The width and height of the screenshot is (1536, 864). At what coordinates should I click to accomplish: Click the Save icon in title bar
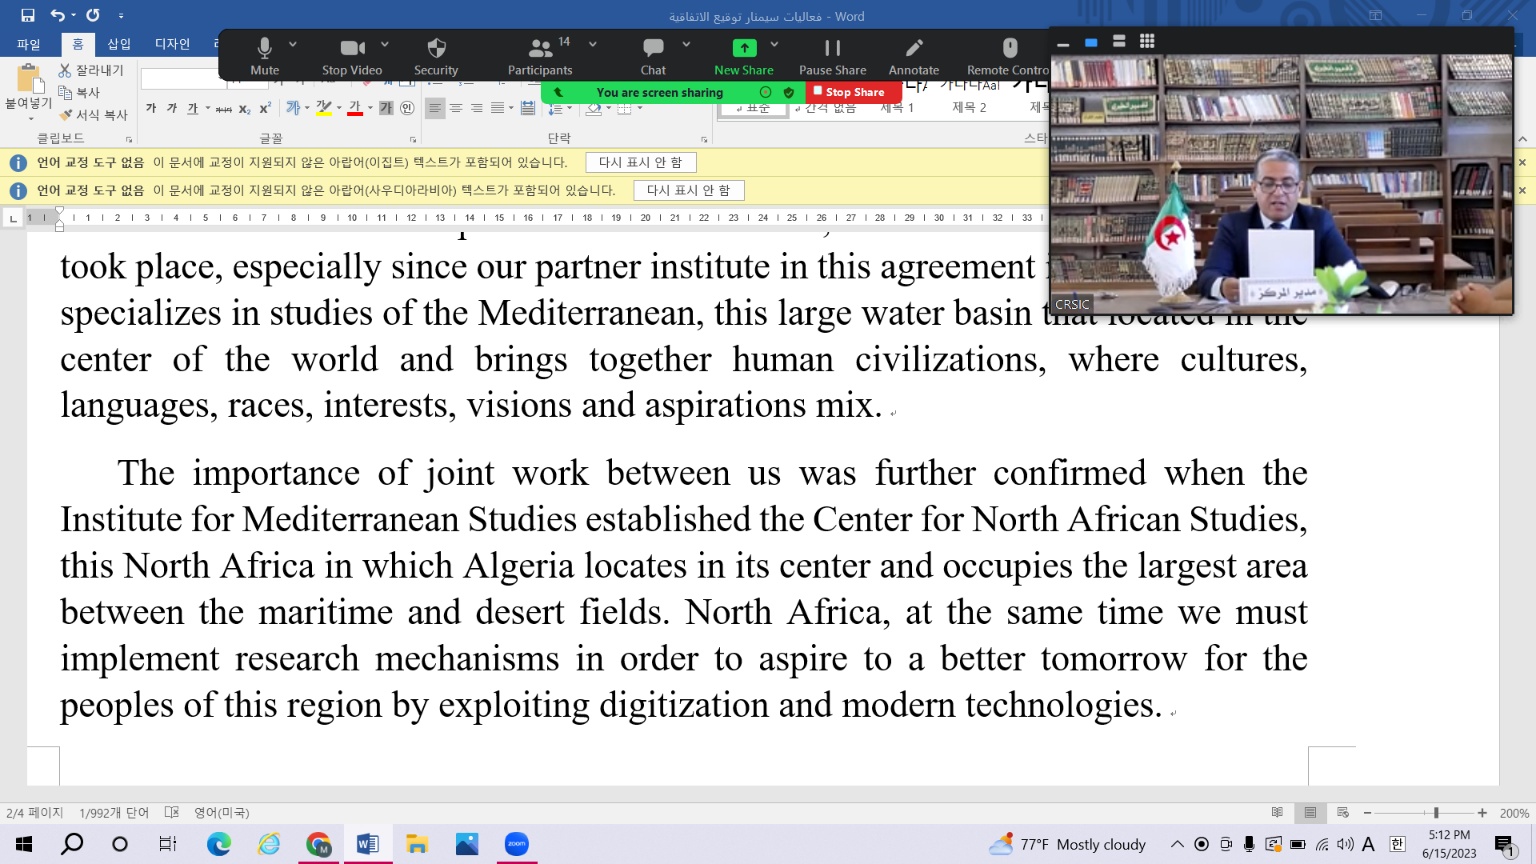(x=28, y=15)
